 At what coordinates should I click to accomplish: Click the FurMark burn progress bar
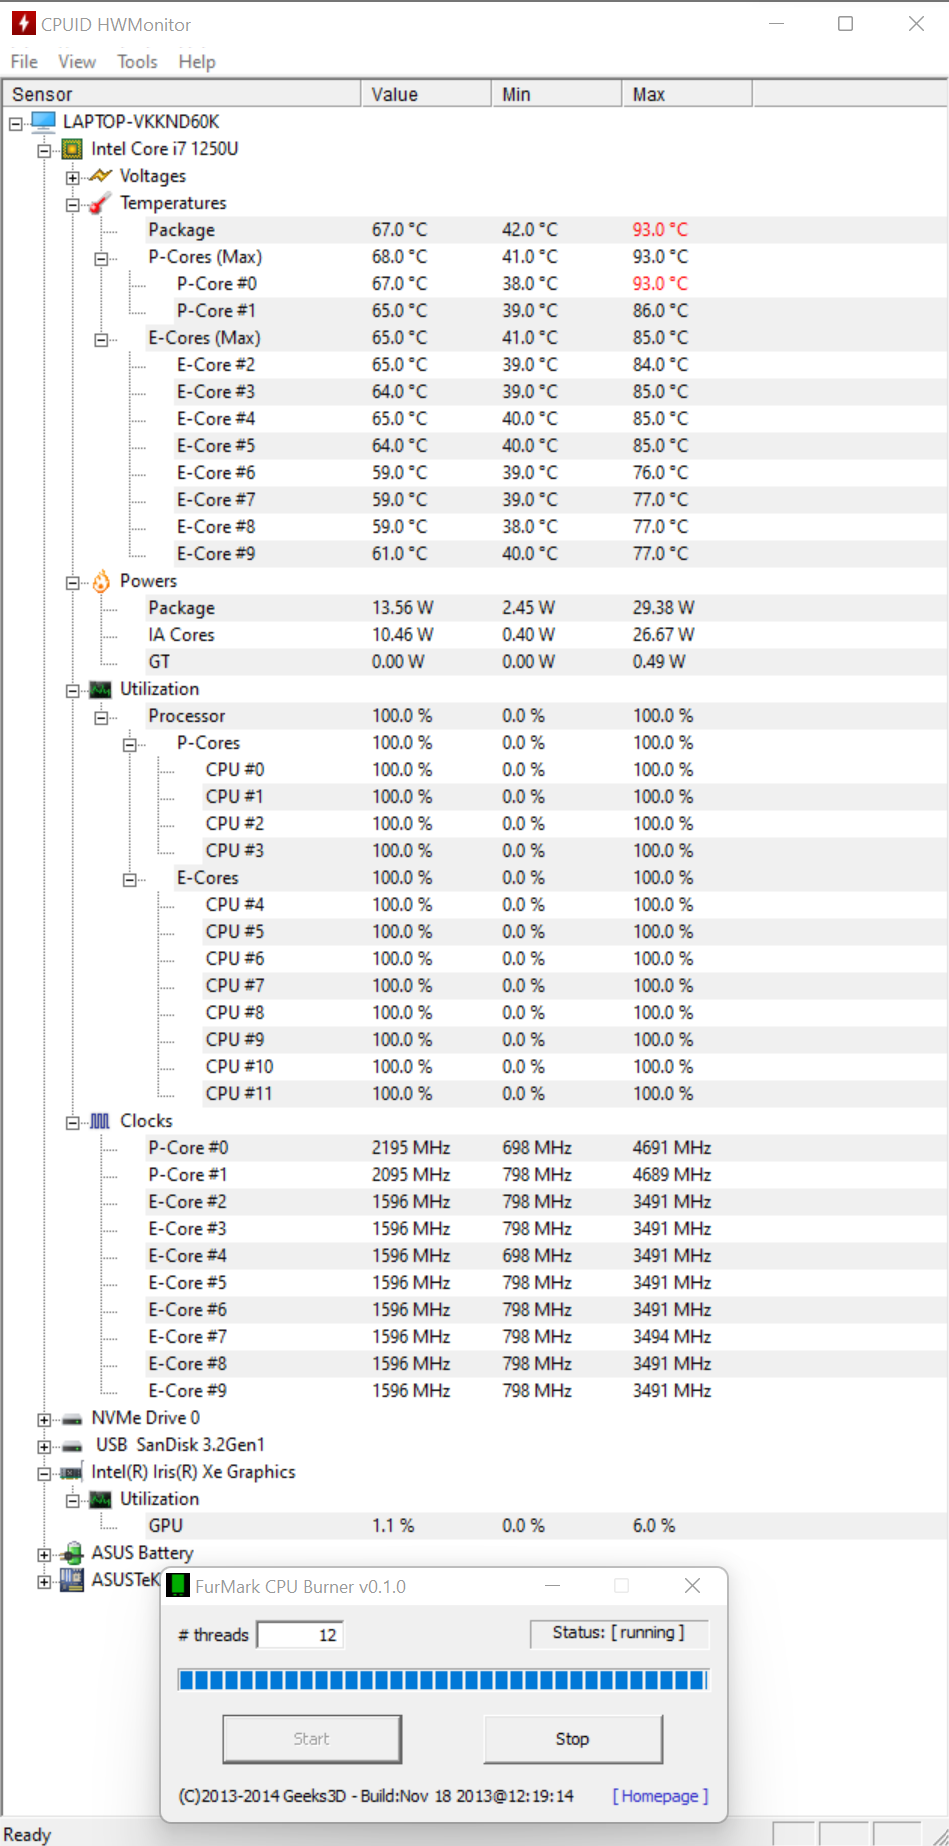(x=442, y=1679)
